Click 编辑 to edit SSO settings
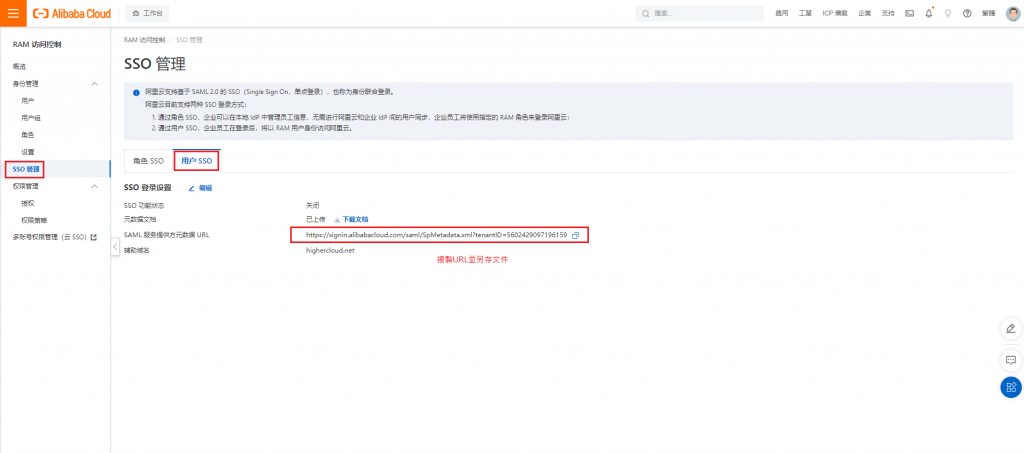 pyautogui.click(x=200, y=188)
